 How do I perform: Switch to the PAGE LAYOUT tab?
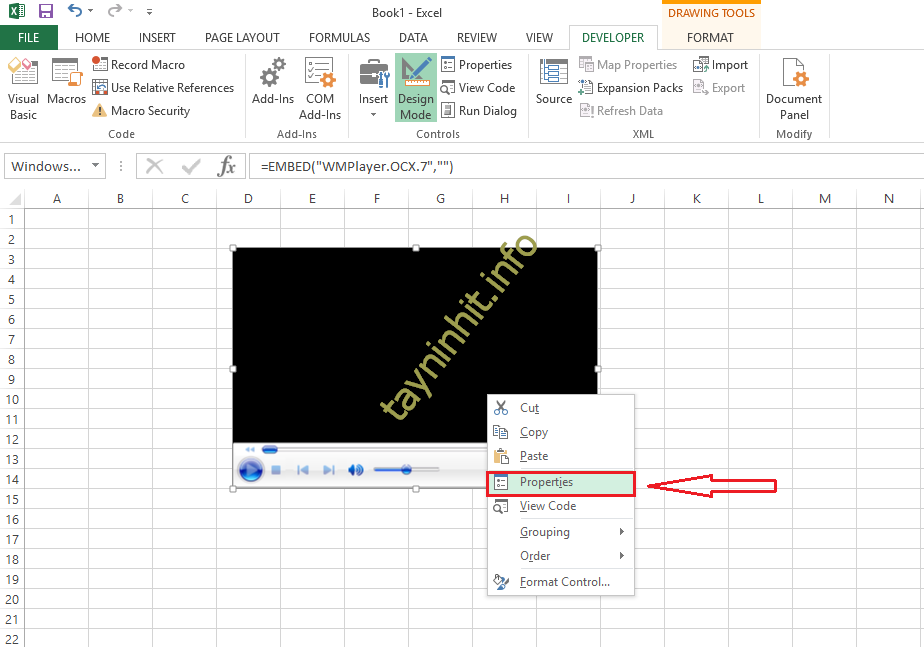click(242, 38)
